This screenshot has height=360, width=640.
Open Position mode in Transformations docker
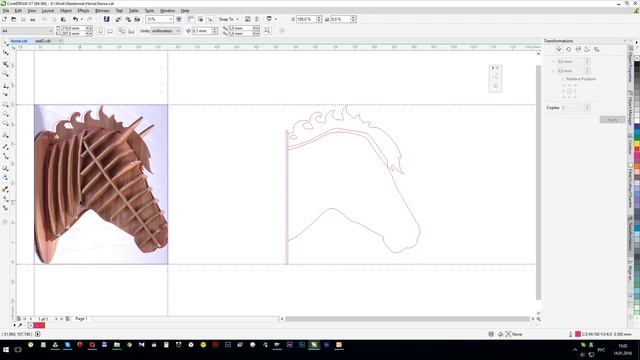point(559,49)
